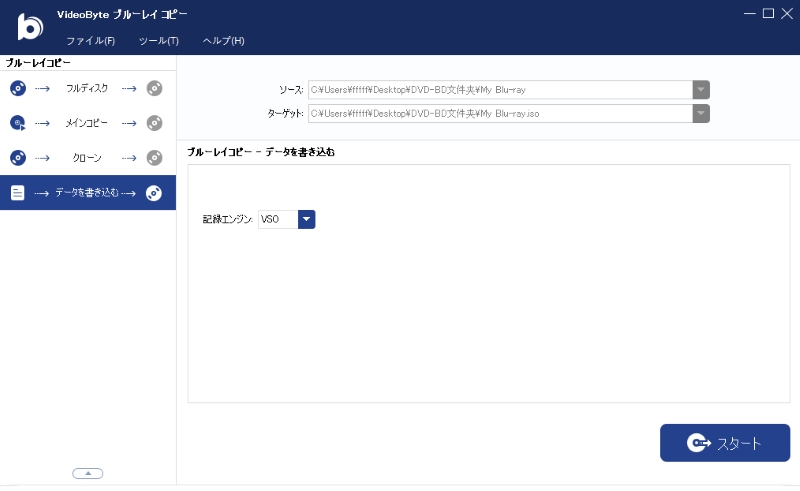
Task: Click inside the ターゲット path field
Action: click(x=500, y=113)
